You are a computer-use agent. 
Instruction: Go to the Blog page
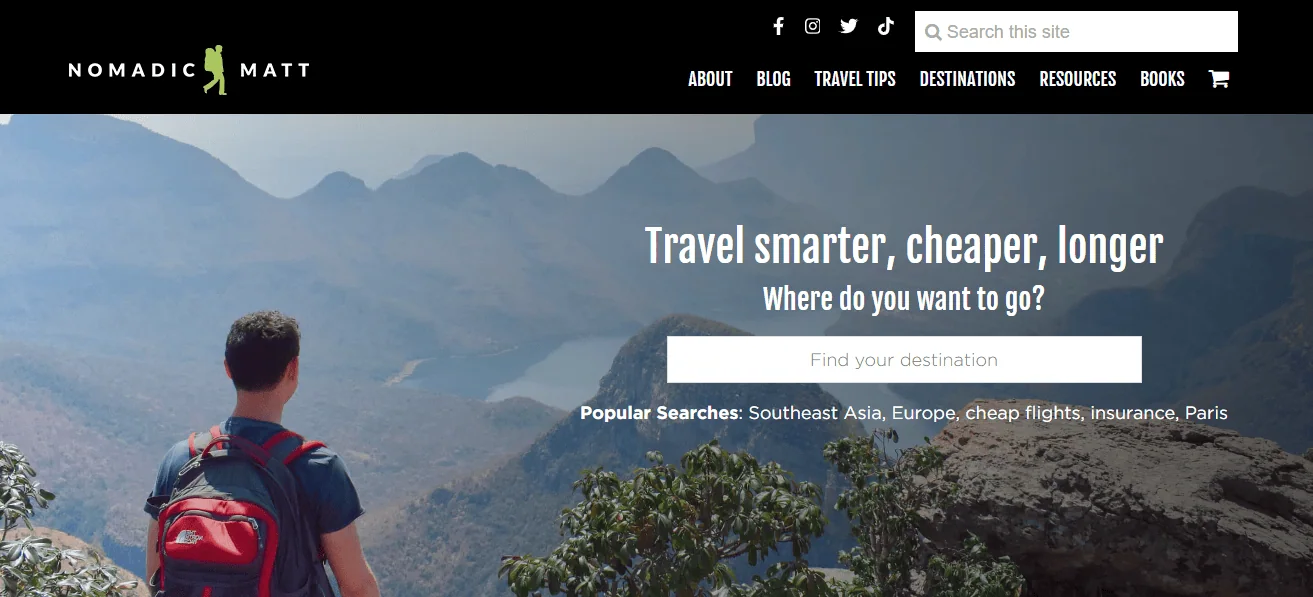pyautogui.click(x=773, y=79)
